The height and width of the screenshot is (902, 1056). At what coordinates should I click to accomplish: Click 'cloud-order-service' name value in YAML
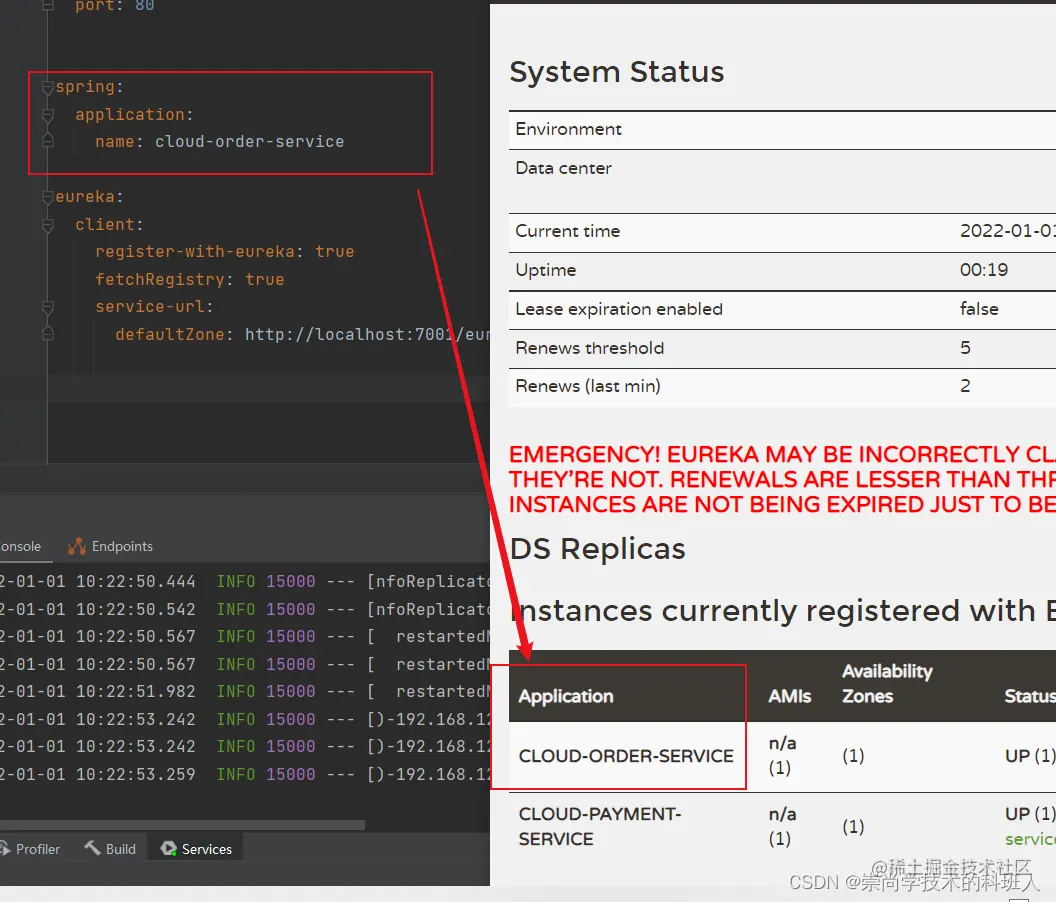pos(249,141)
